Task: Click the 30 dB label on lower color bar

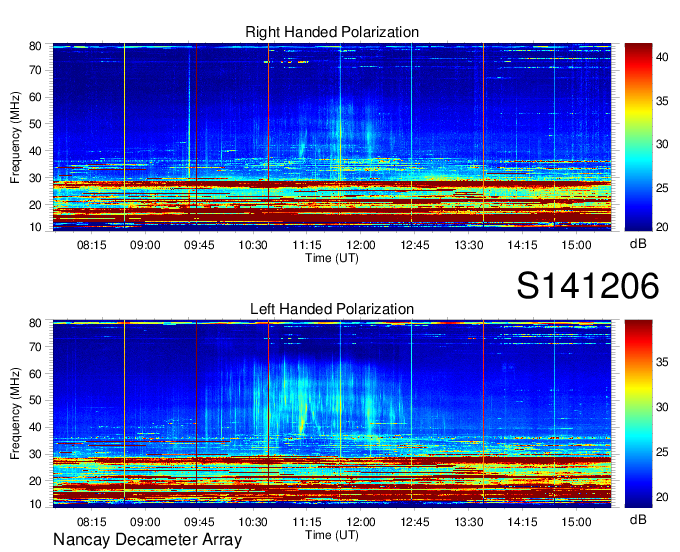Action: [x=662, y=407]
